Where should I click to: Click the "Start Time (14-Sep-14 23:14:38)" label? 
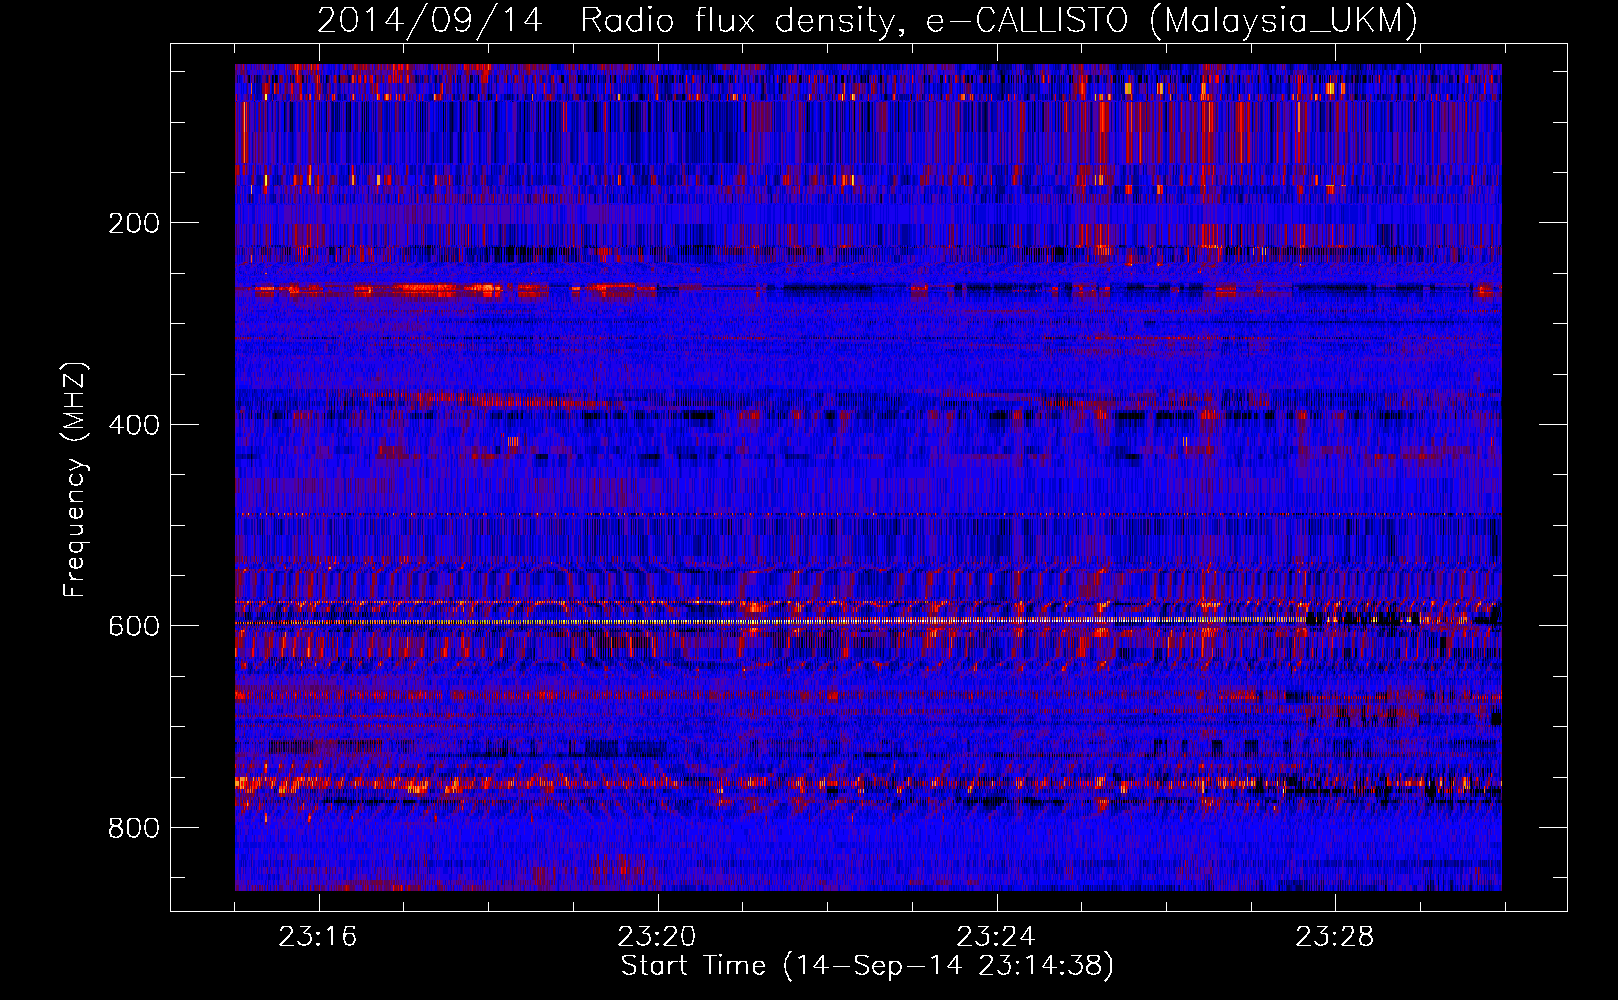(x=867, y=966)
